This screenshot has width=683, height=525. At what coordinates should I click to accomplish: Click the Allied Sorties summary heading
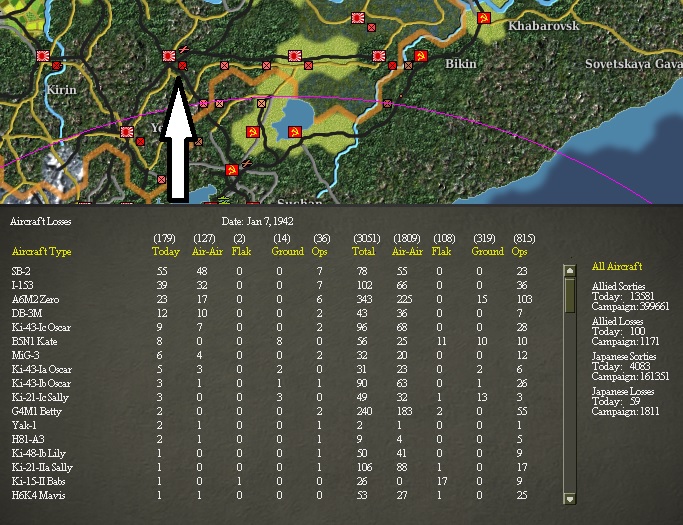click(x=619, y=286)
